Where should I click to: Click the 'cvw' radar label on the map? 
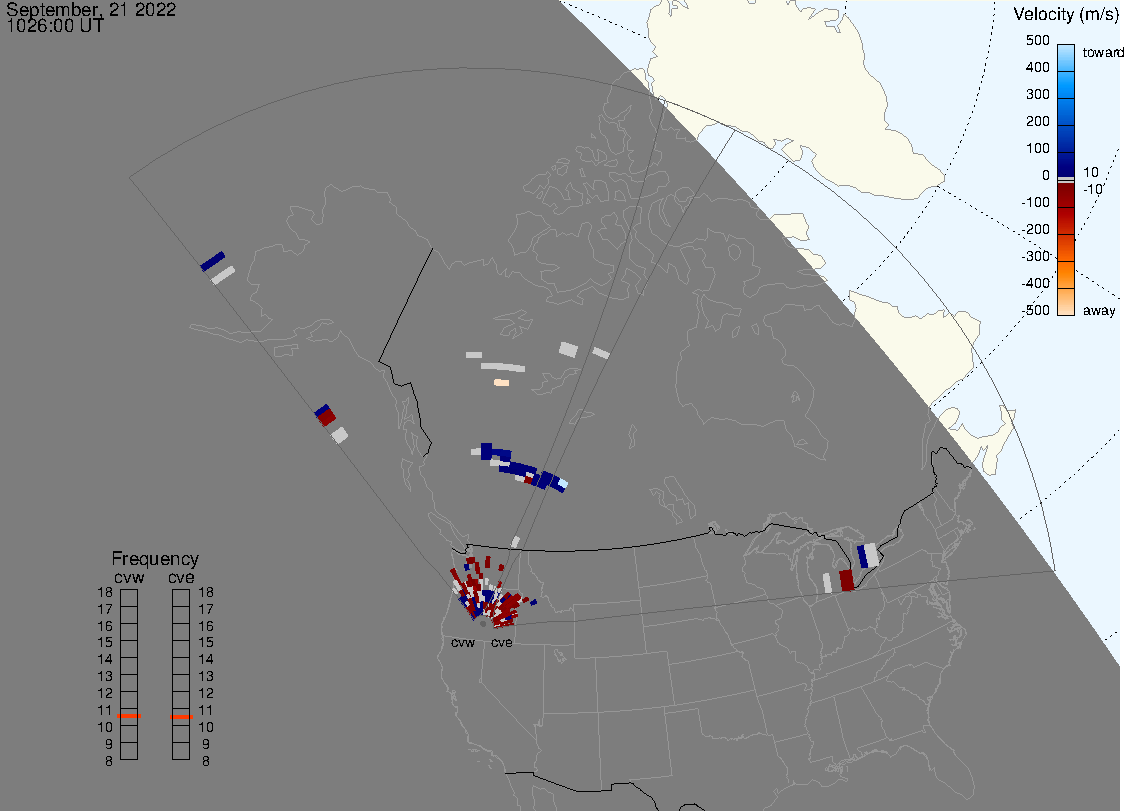[x=463, y=642]
